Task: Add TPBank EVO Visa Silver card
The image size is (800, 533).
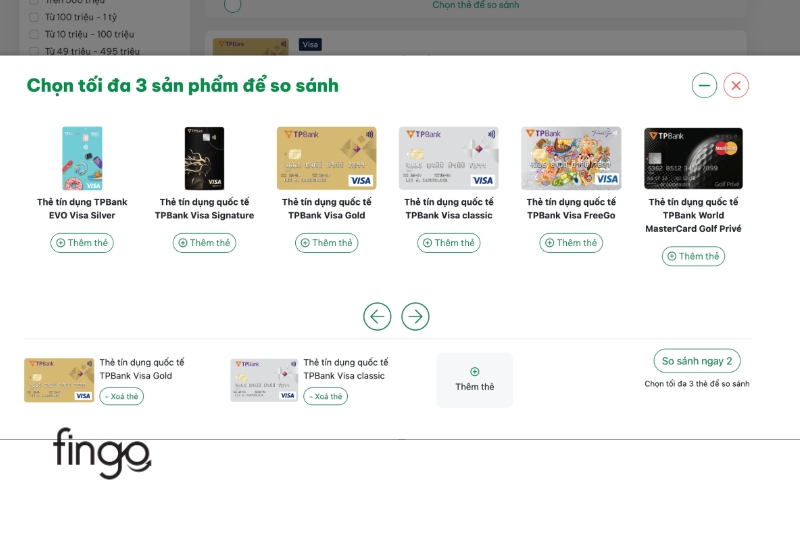Action: click(x=82, y=243)
